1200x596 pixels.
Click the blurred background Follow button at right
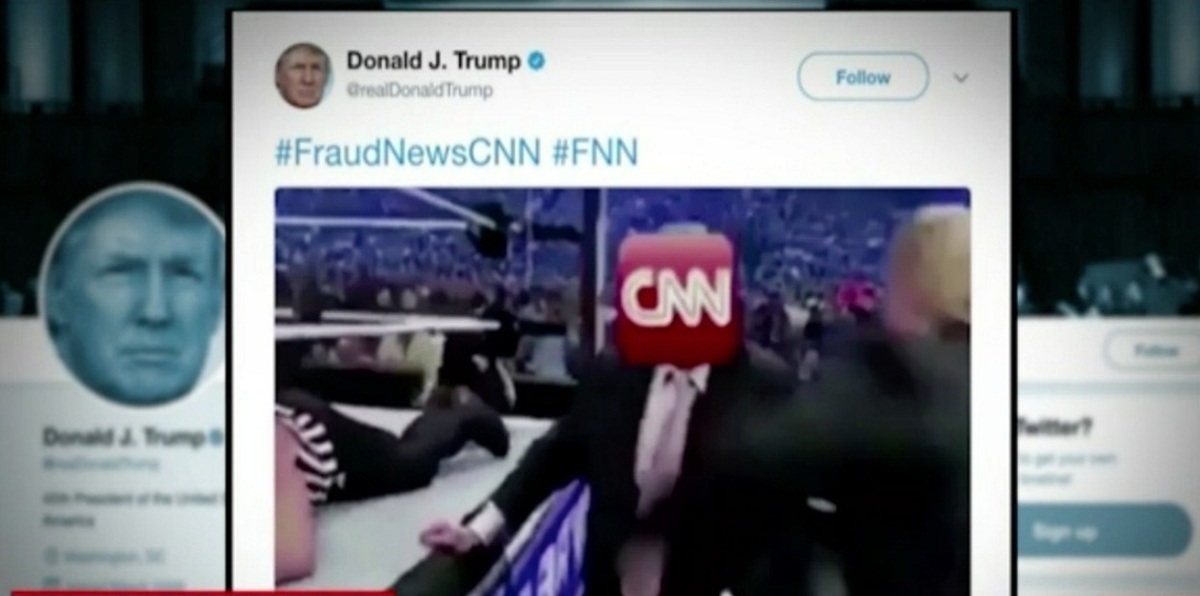(x=1152, y=351)
